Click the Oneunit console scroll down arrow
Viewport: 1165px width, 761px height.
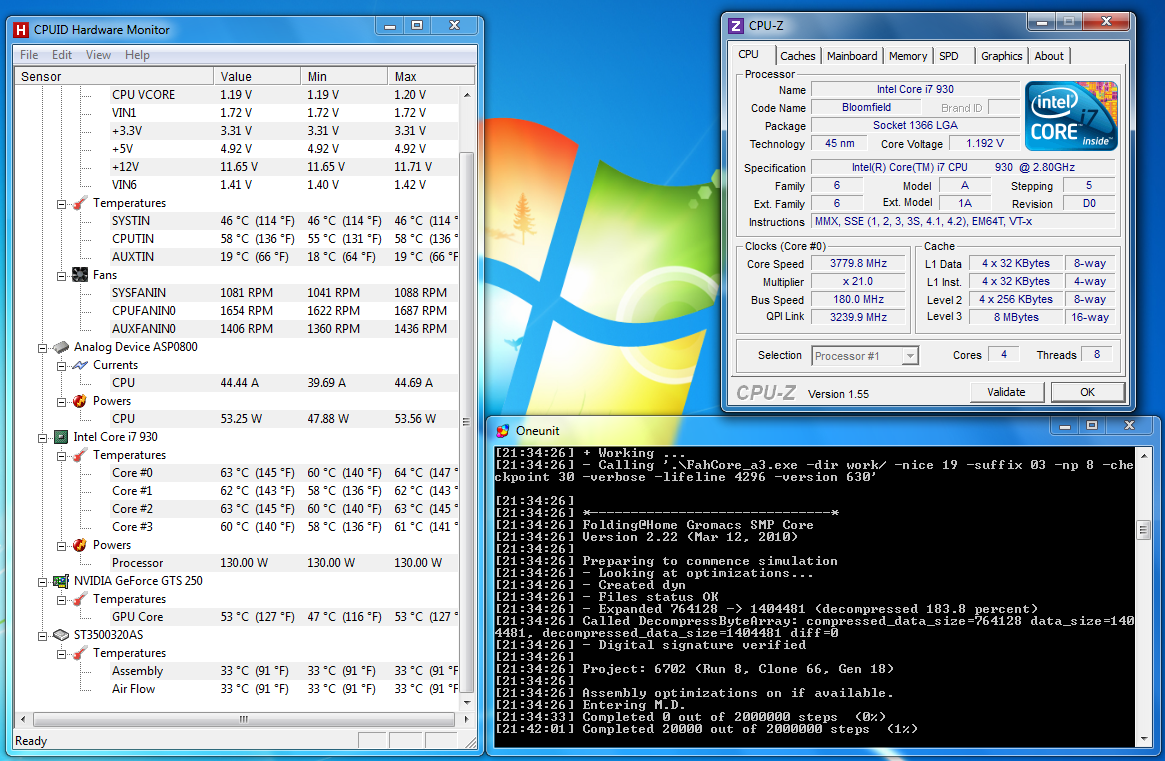click(1143, 739)
